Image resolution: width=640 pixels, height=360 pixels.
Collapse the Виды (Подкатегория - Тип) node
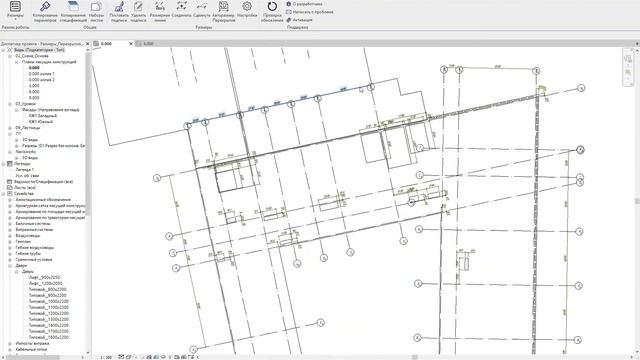(x=3, y=50)
